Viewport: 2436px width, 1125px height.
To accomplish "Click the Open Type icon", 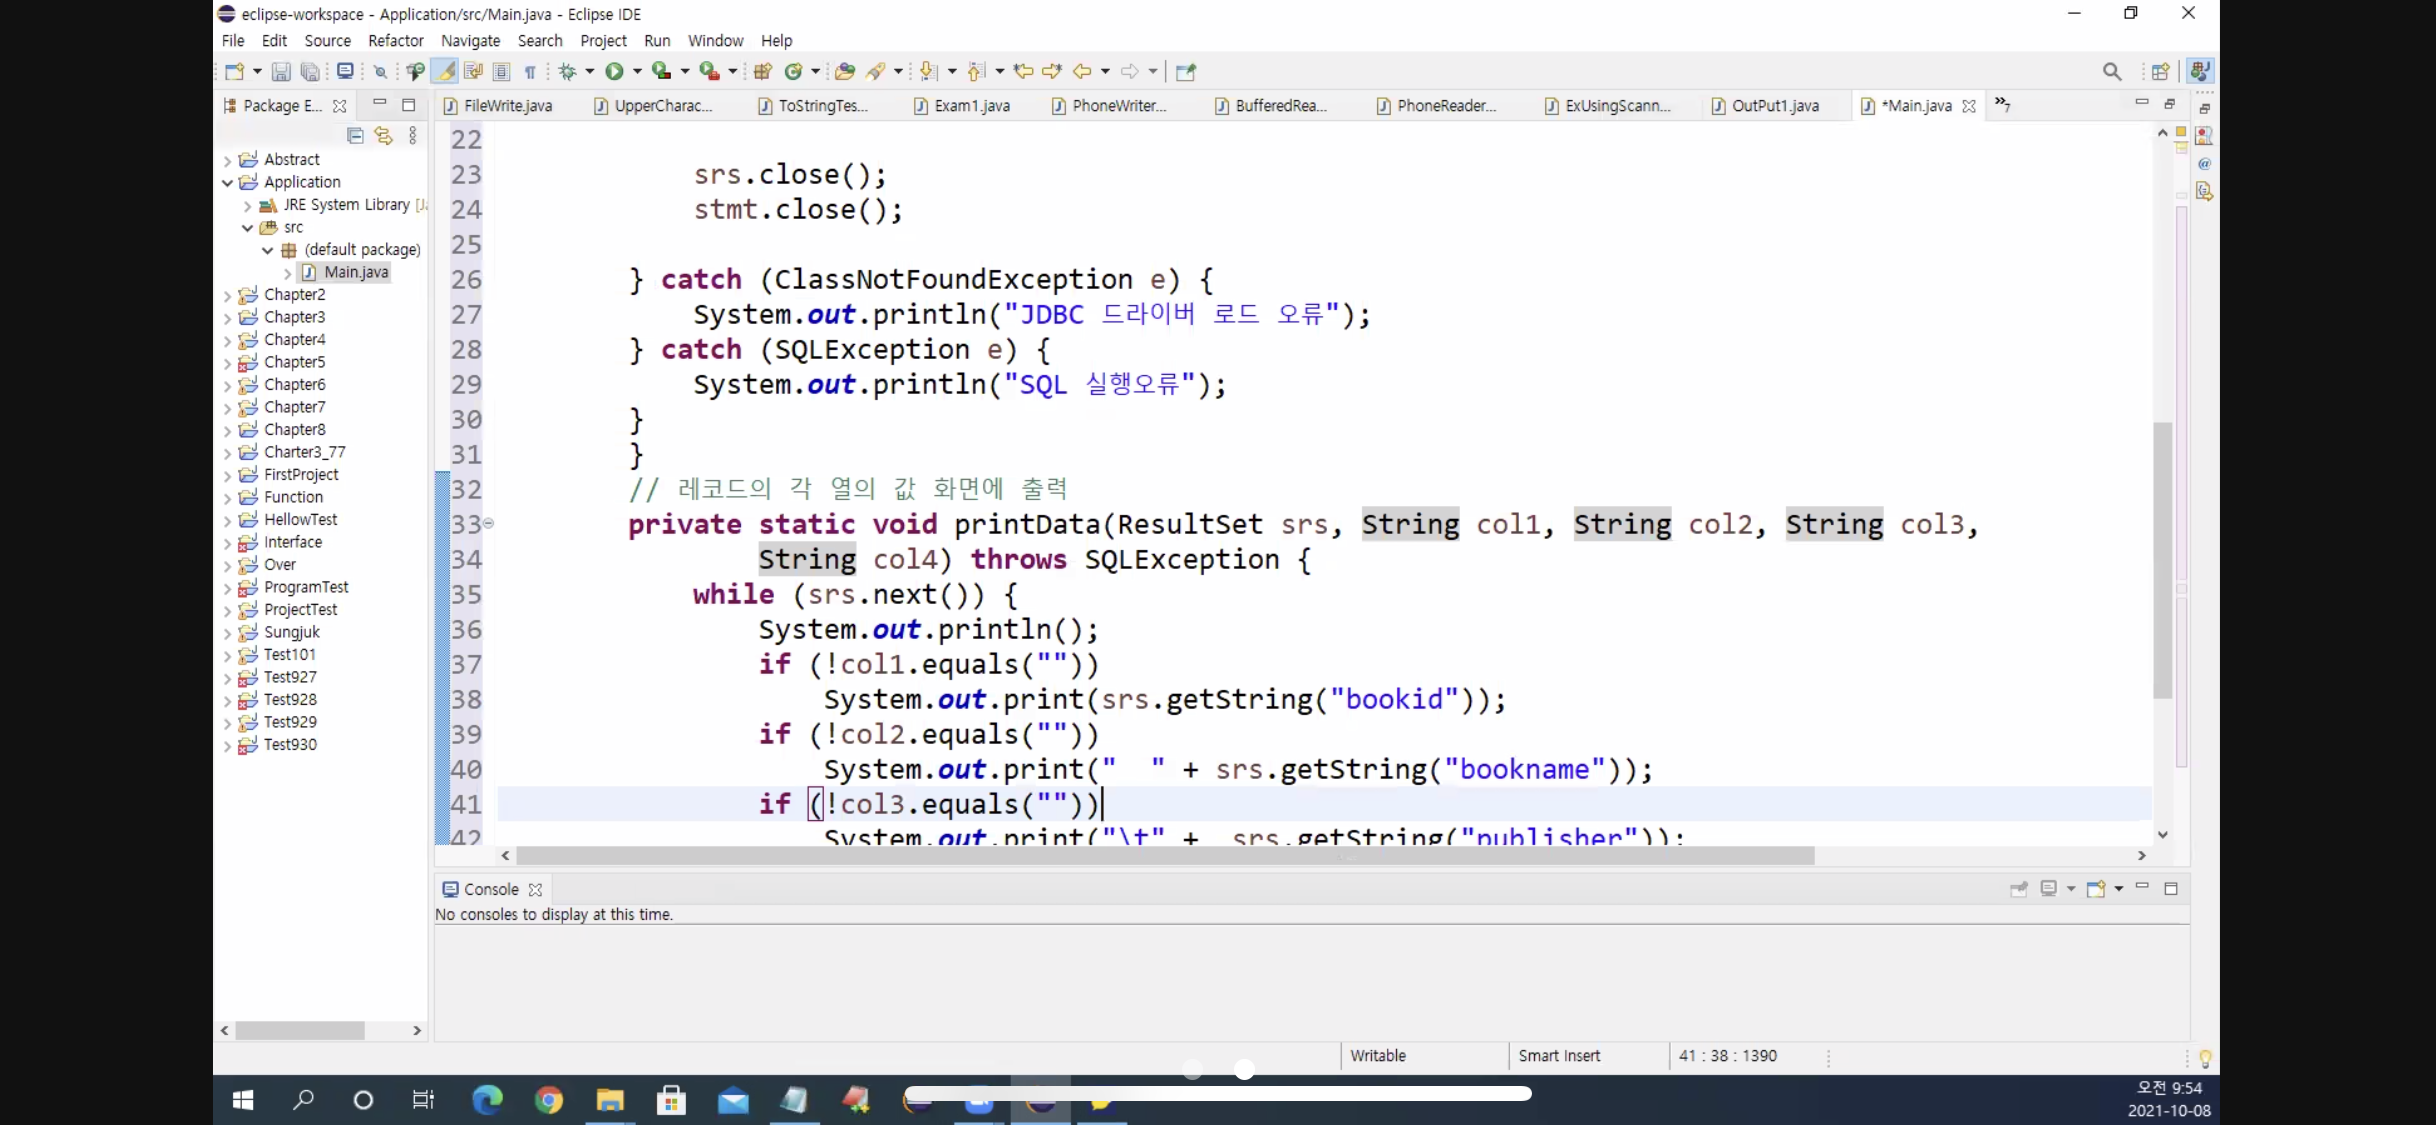I will point(844,72).
